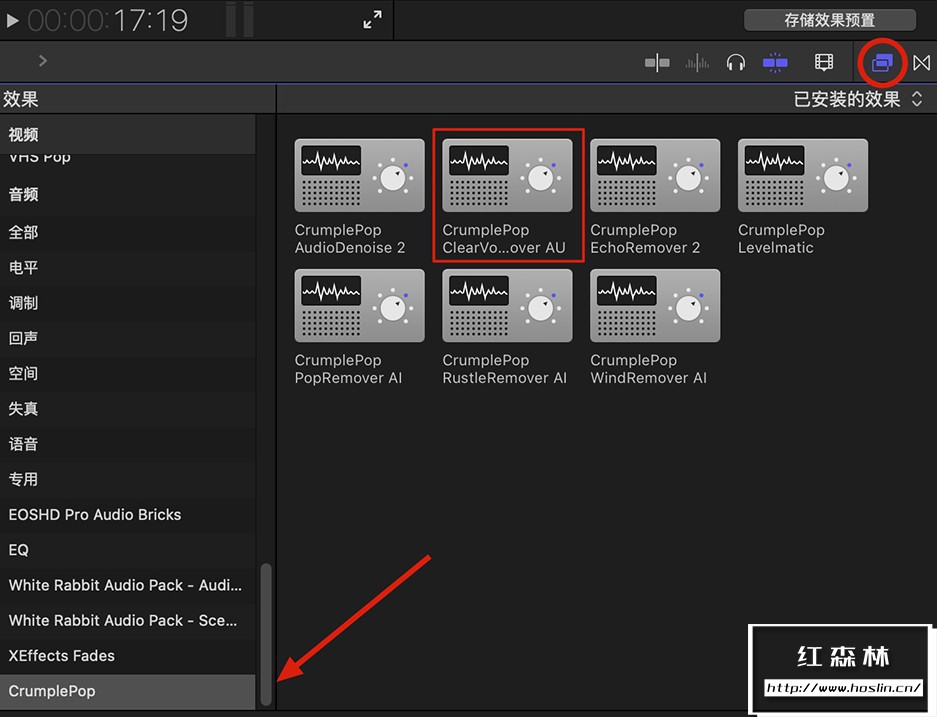Select CrumplePop WindRemover AI effect thumbnail

655,305
